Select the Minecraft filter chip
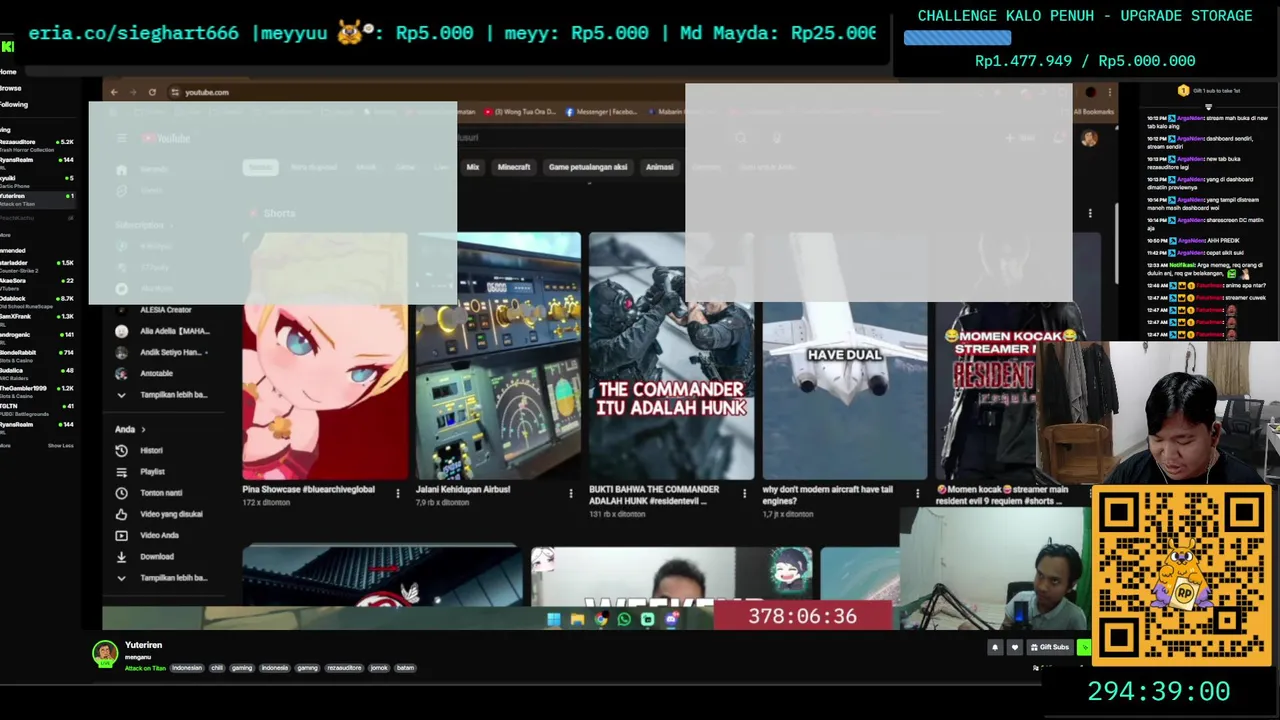 click(x=514, y=167)
